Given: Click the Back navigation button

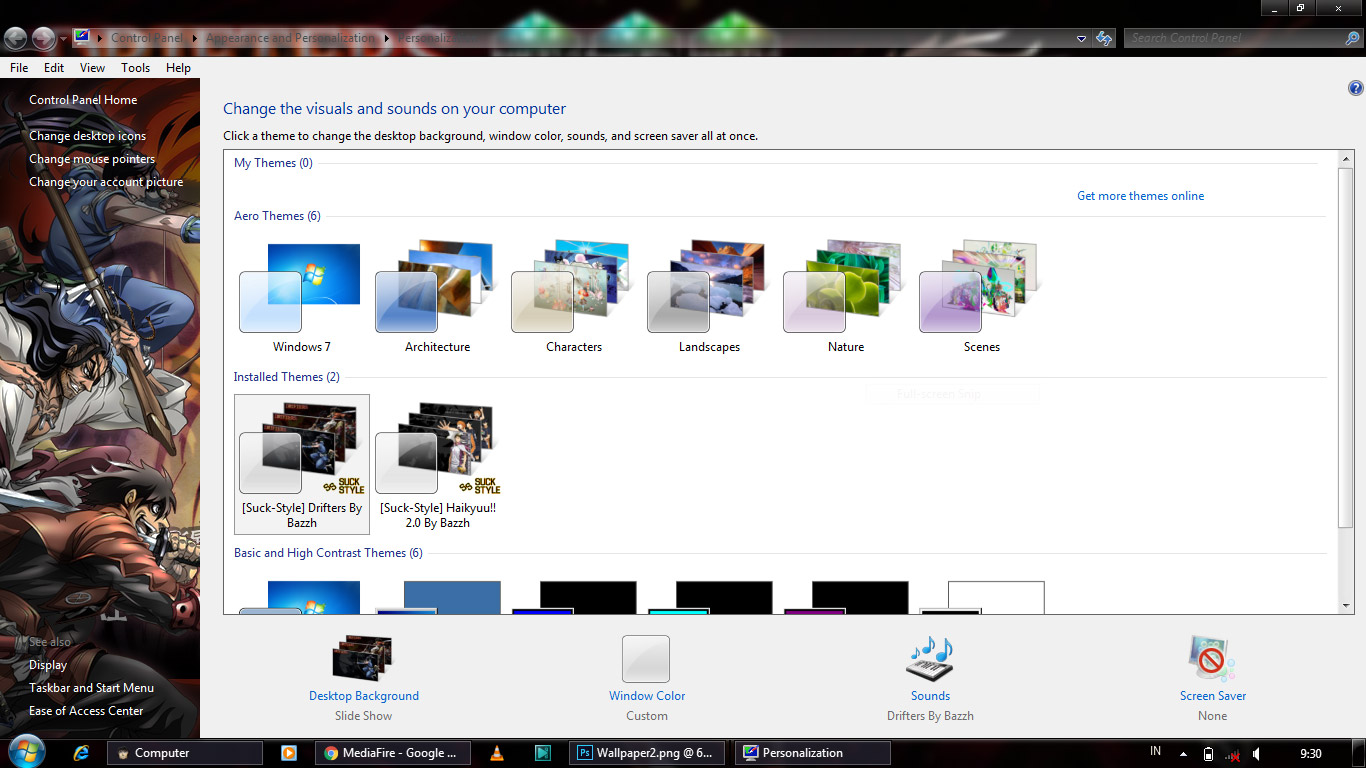Looking at the screenshot, I should [16, 38].
